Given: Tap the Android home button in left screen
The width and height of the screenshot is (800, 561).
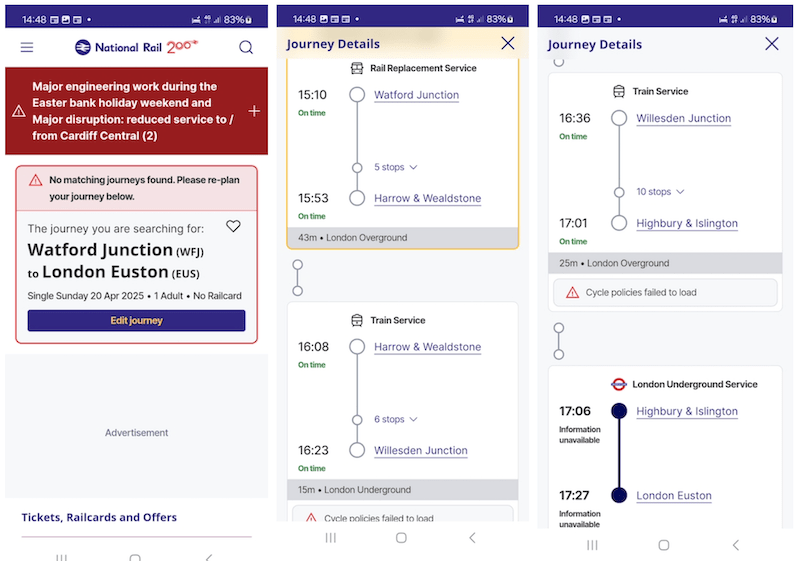Looking at the screenshot, I should click(x=135, y=557).
